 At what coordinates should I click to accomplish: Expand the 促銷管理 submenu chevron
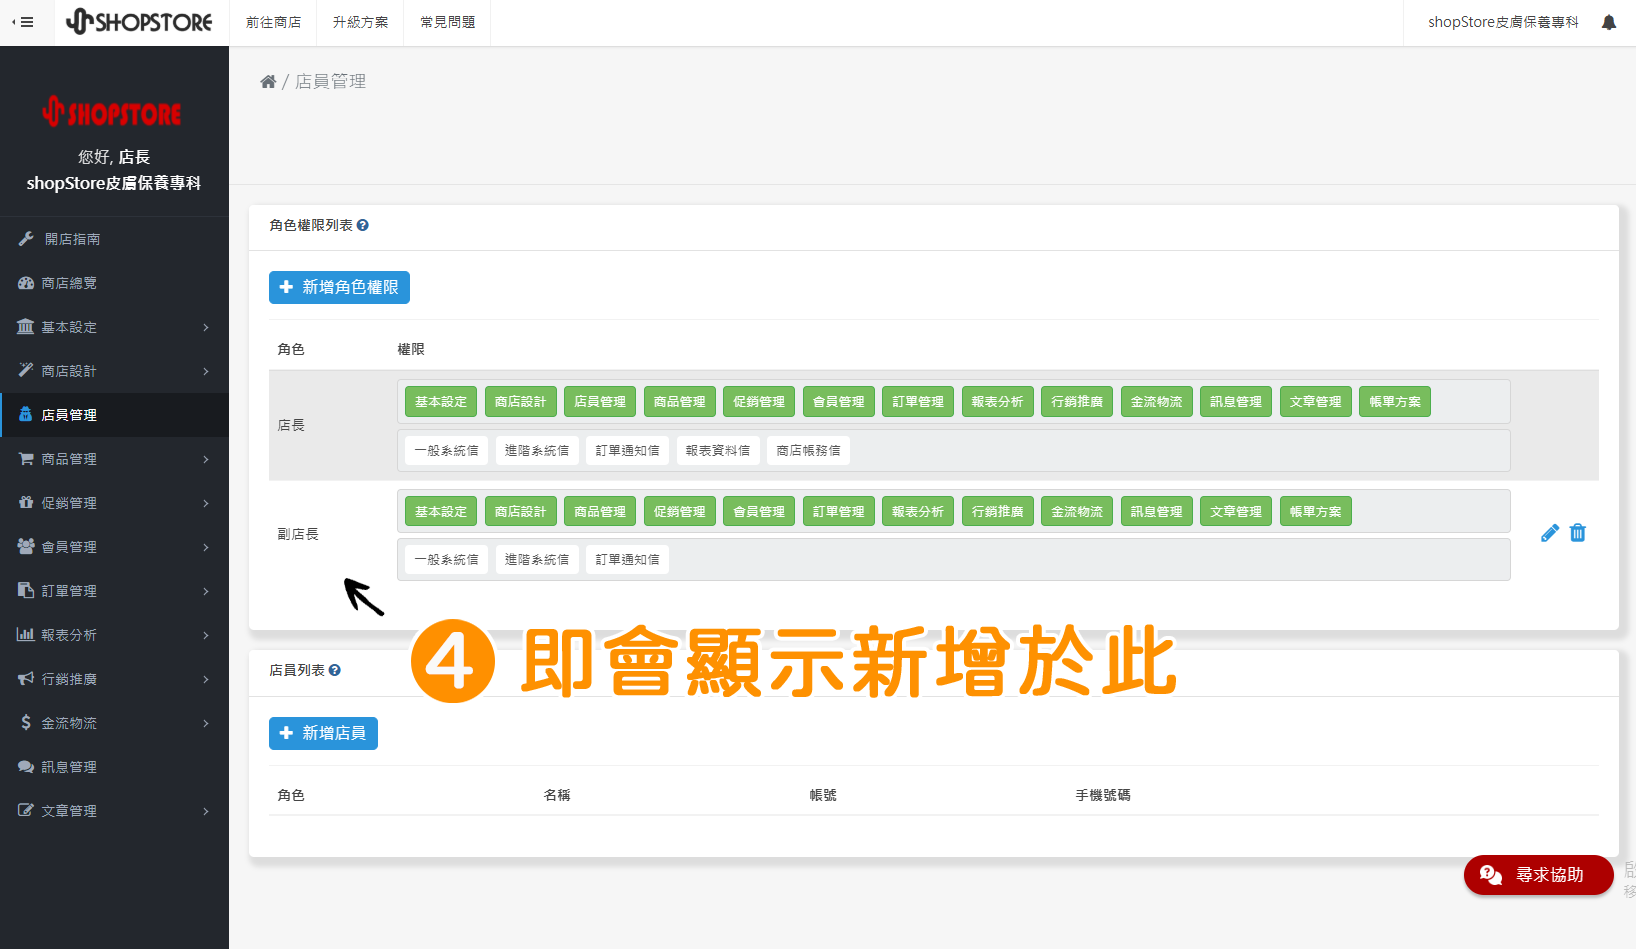[206, 503]
